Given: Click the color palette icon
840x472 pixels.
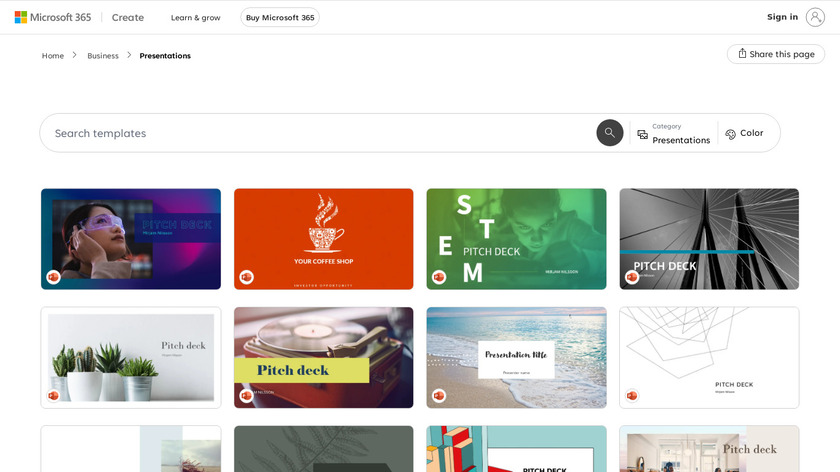Looking at the screenshot, I should pos(730,134).
